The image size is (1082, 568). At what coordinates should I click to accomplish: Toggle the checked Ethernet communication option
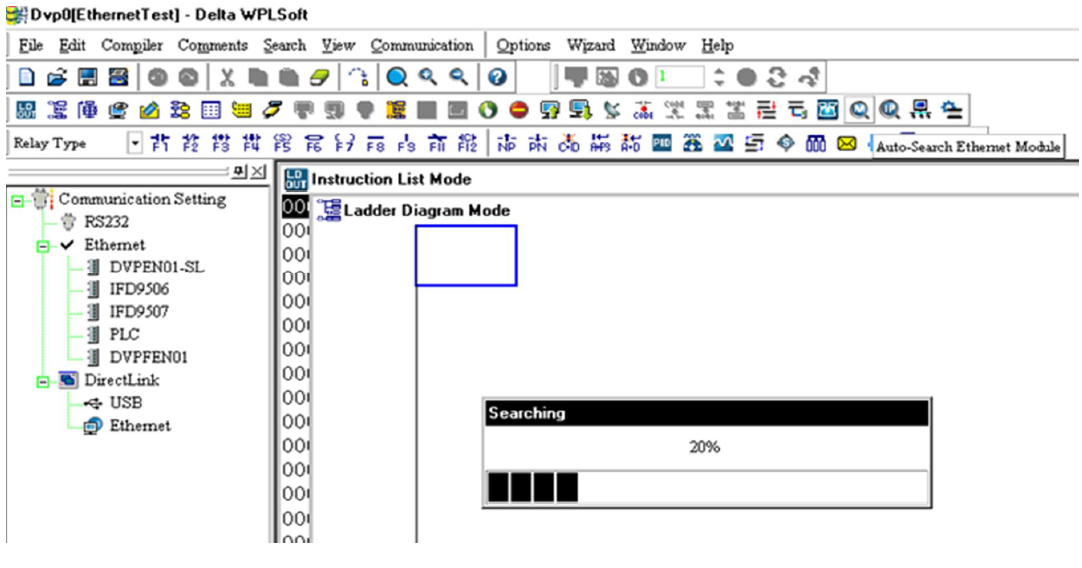[113, 245]
